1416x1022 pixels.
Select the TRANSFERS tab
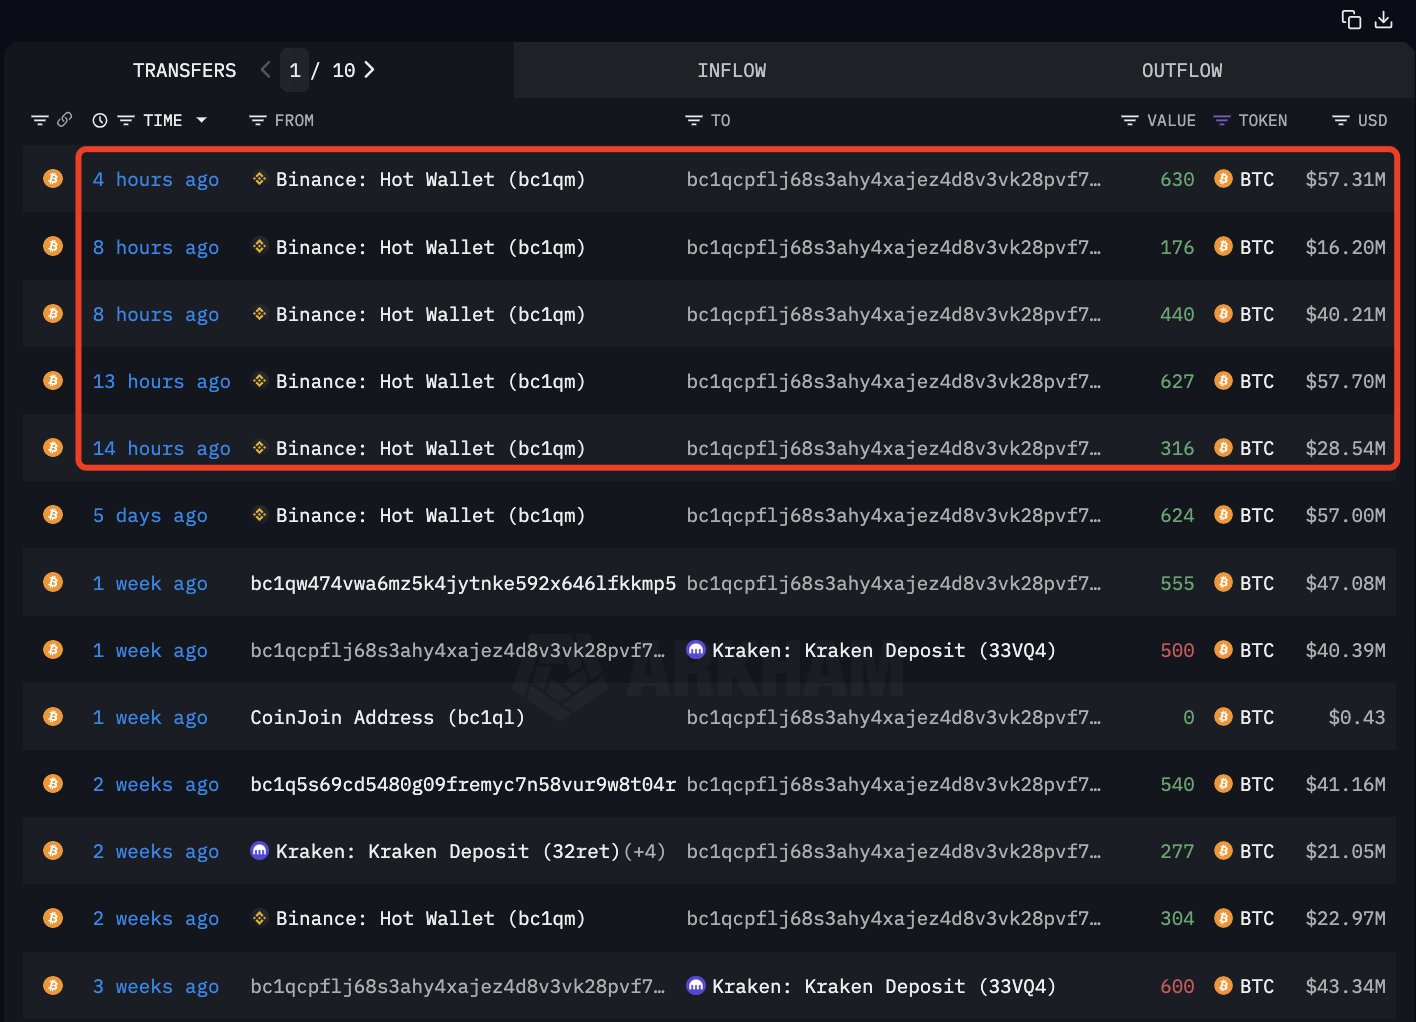click(x=184, y=71)
